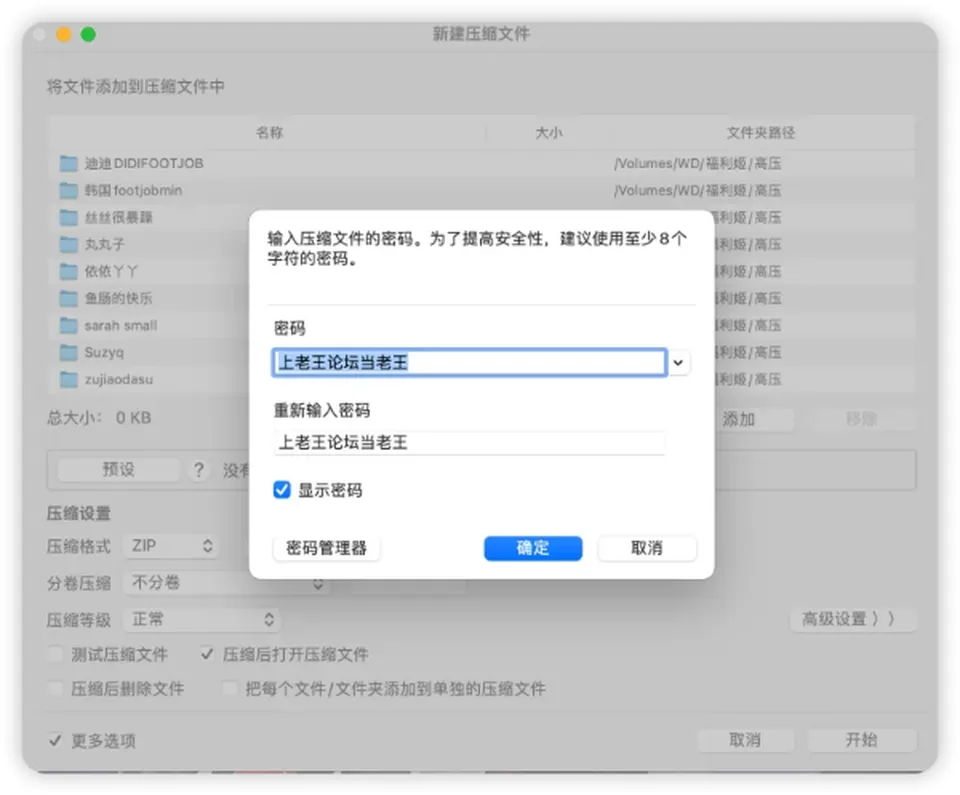The height and width of the screenshot is (795, 960).
Task: Click the green zoom window button
Action: point(88,34)
